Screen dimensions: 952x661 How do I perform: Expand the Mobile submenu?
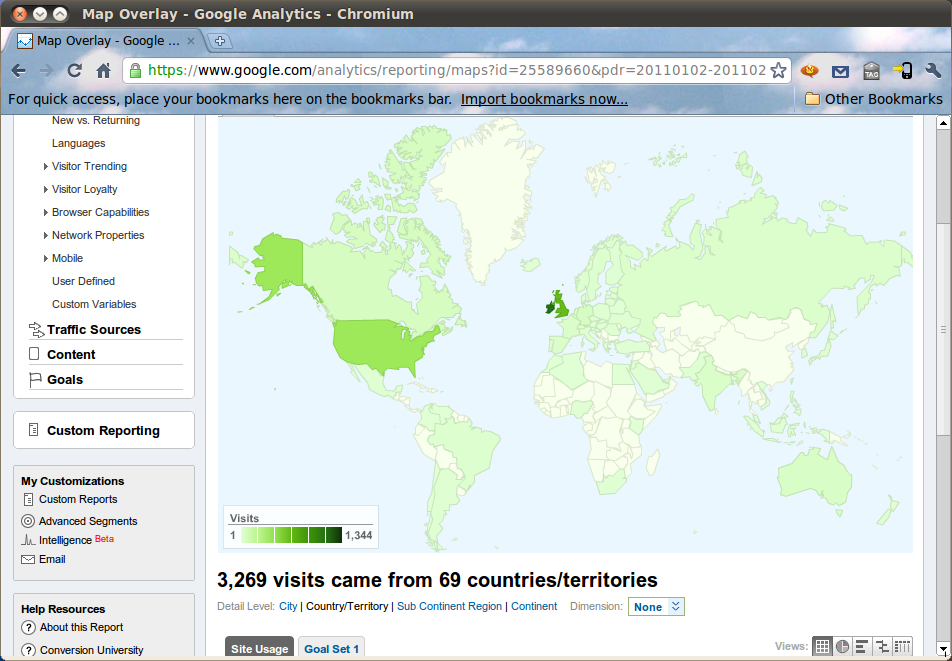pos(46,259)
